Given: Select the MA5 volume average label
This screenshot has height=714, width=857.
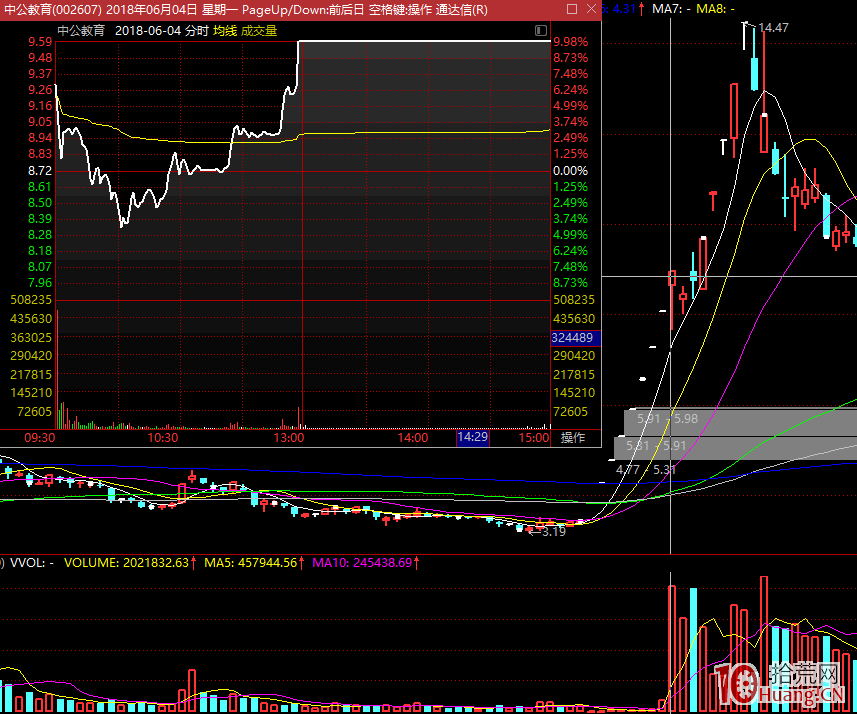Looking at the screenshot, I should pyautogui.click(x=254, y=563).
